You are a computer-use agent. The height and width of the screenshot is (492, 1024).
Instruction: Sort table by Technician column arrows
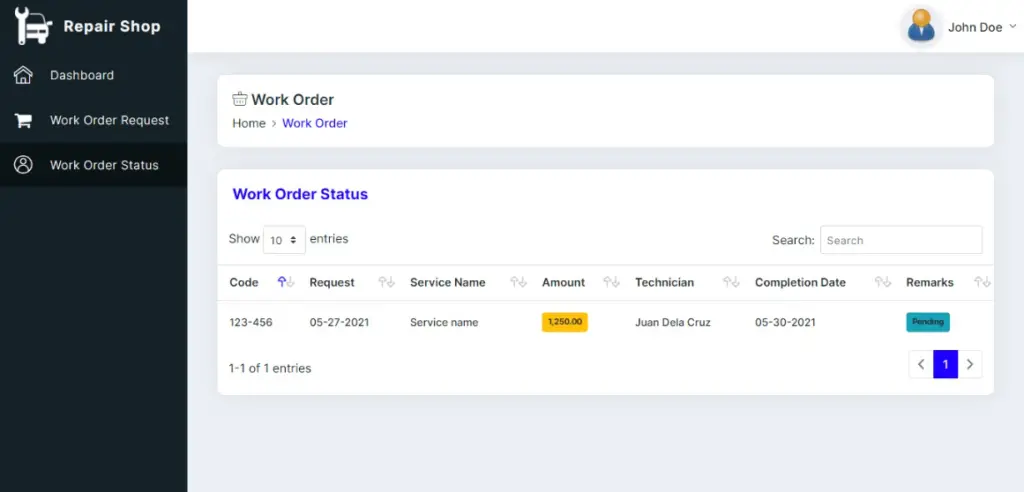pyautogui.click(x=731, y=282)
